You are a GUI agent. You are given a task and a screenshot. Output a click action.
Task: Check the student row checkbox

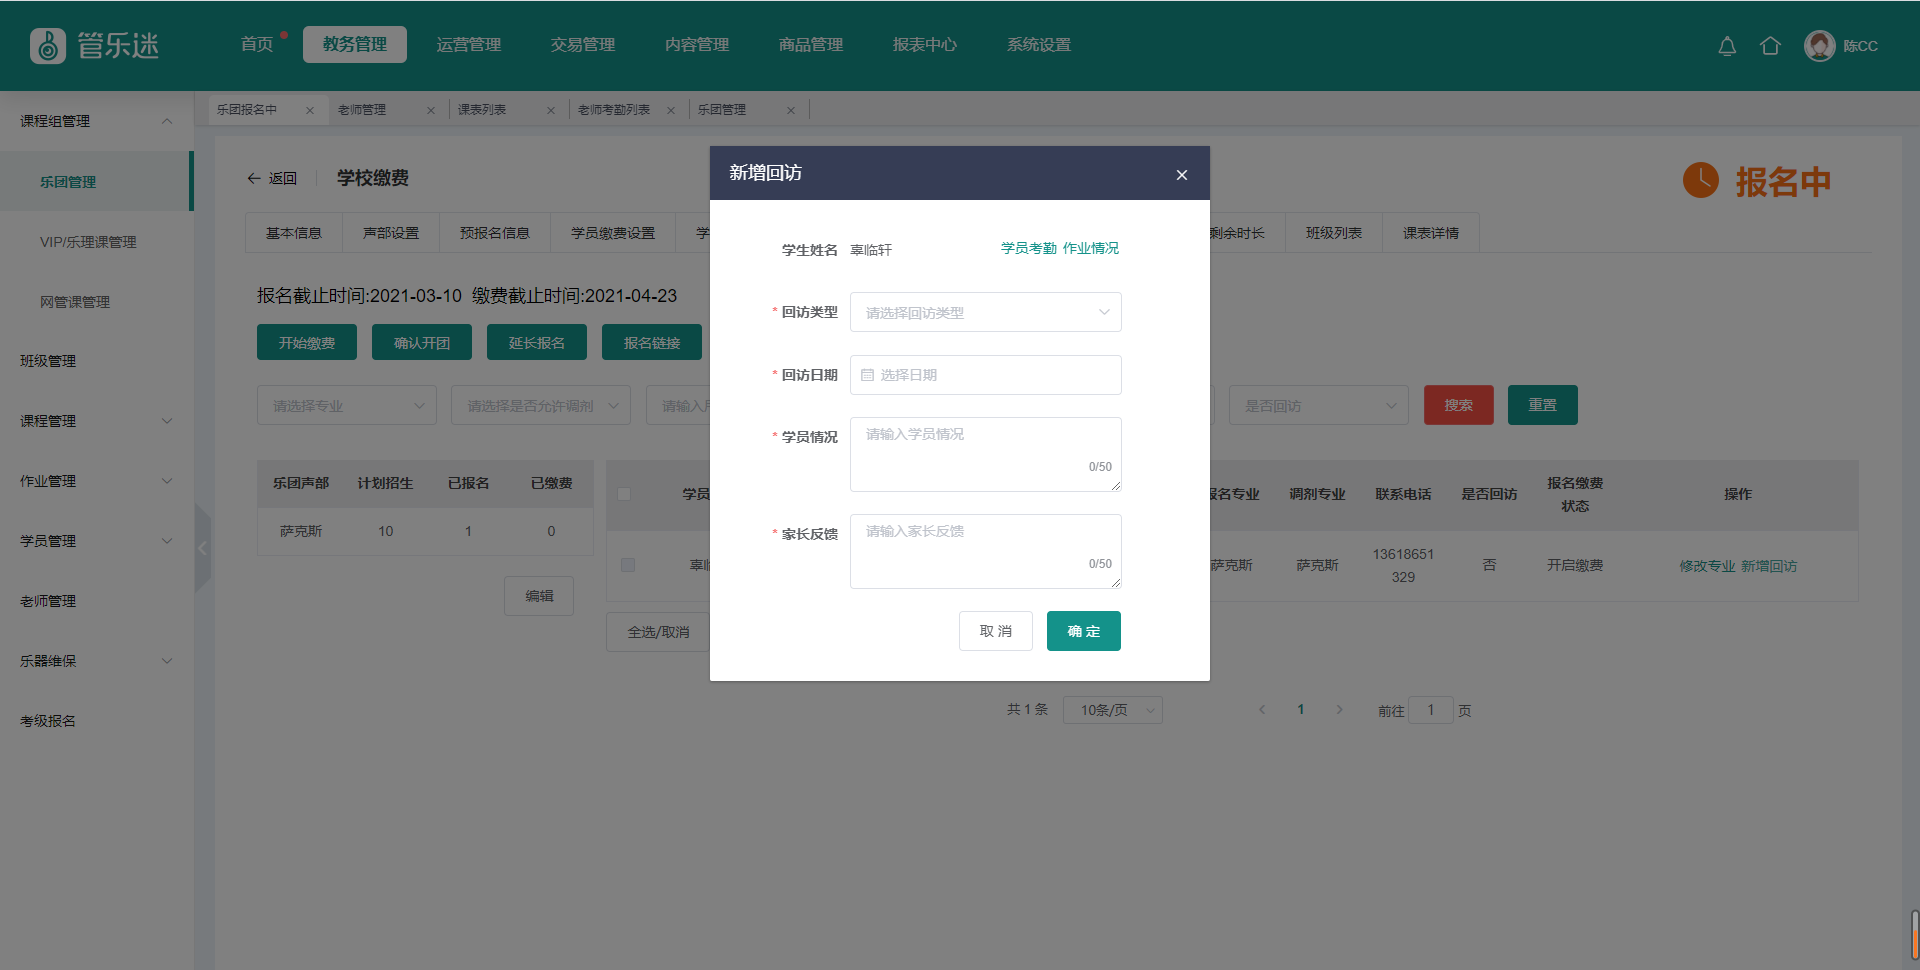[x=628, y=565]
